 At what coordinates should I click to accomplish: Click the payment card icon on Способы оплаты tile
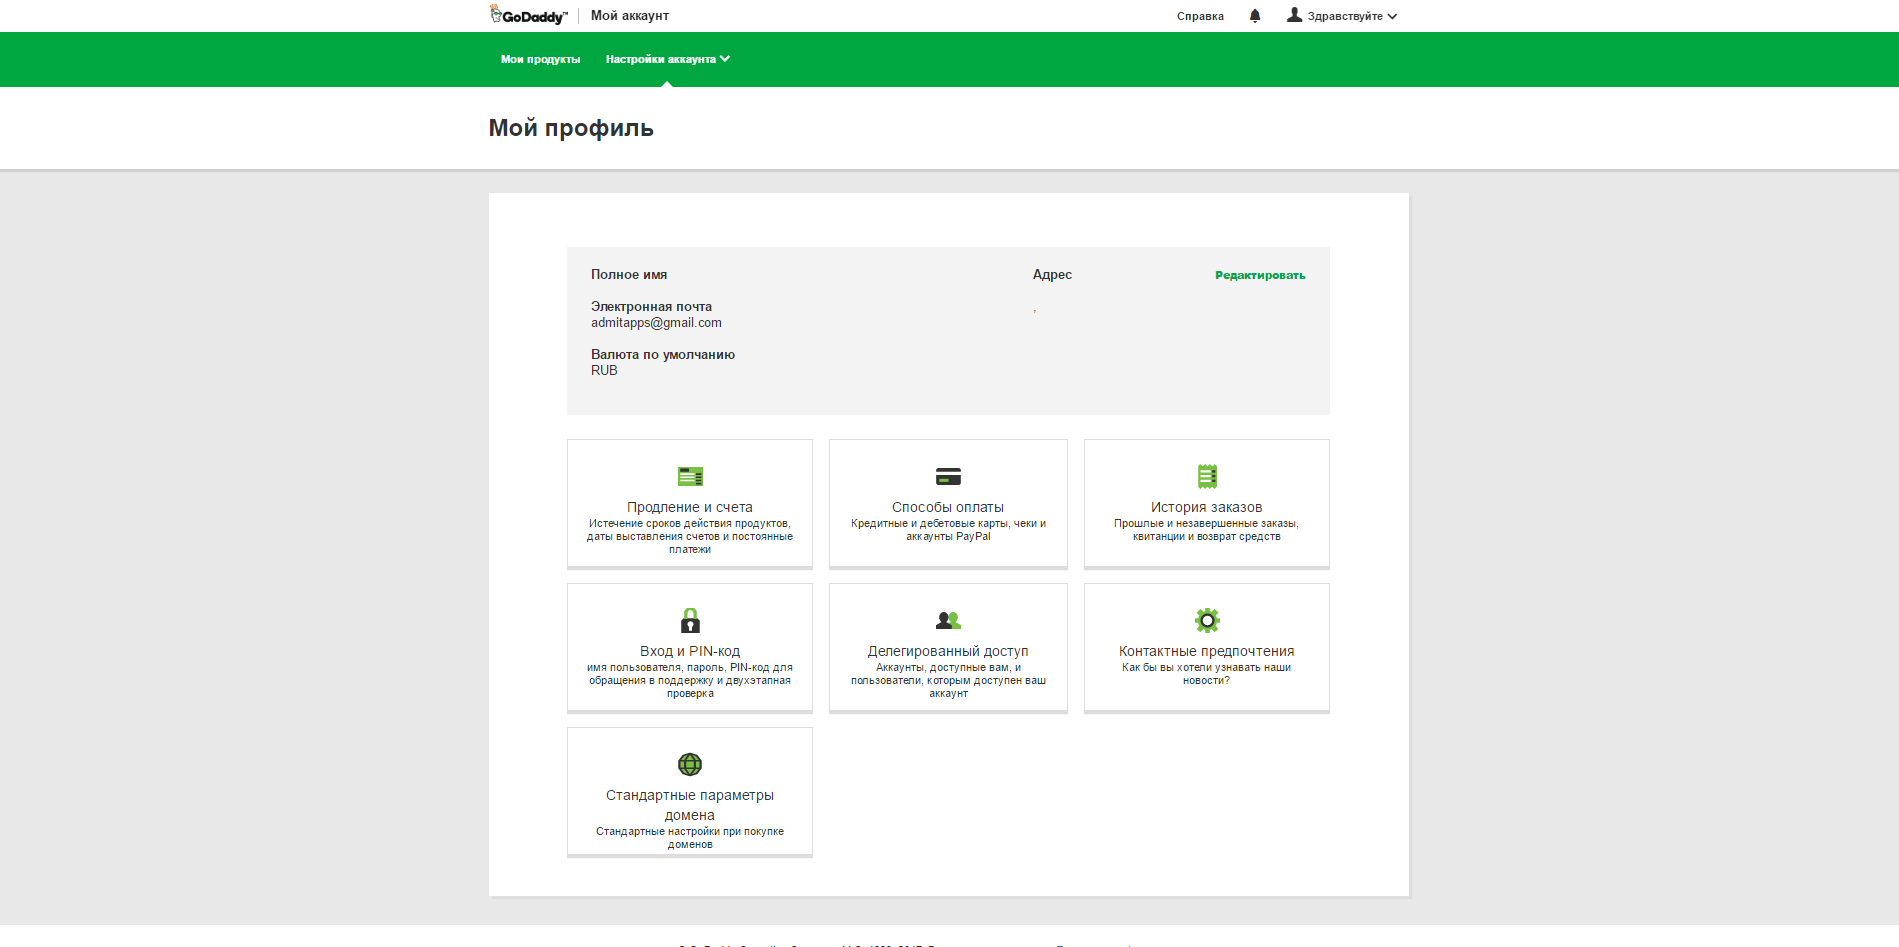click(x=947, y=476)
